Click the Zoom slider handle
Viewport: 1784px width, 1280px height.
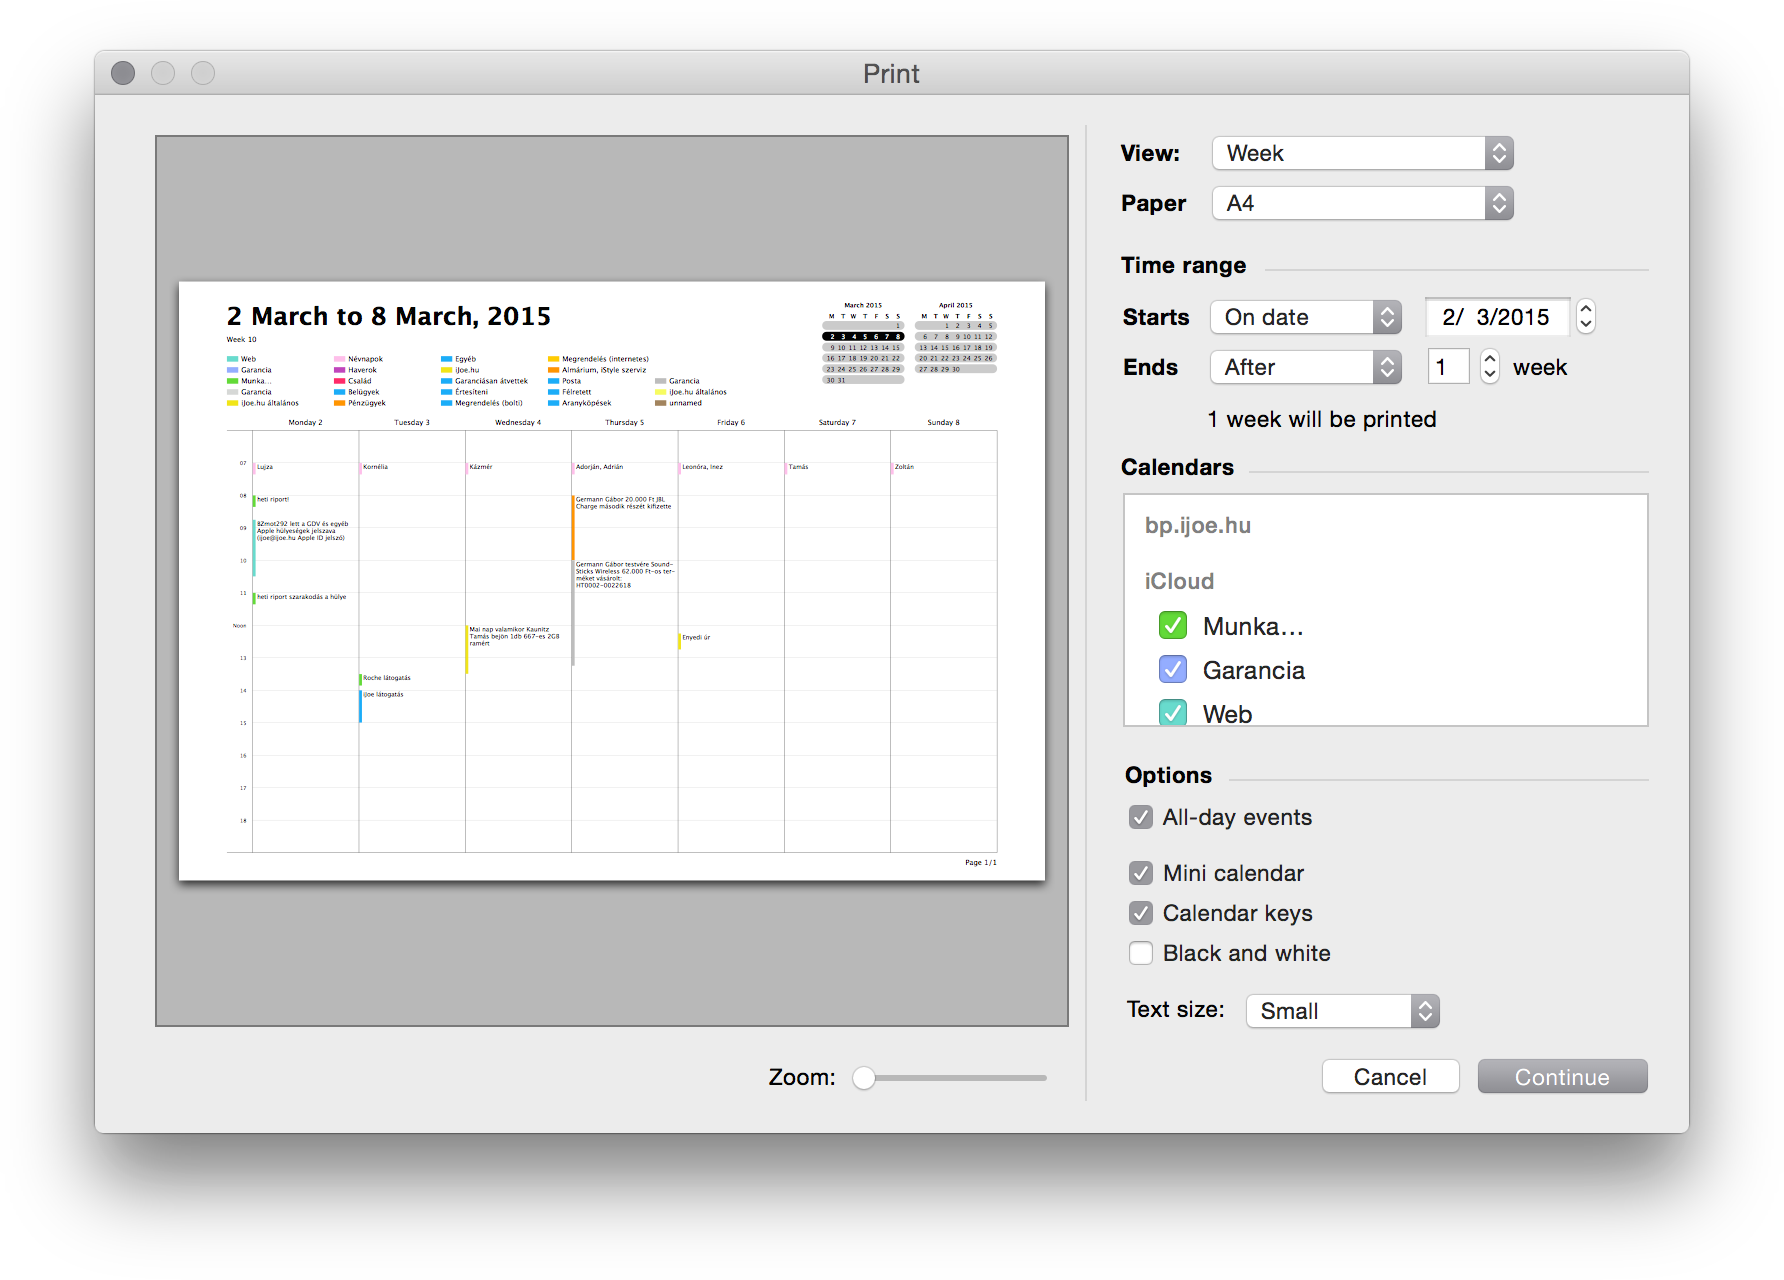pyautogui.click(x=864, y=1078)
